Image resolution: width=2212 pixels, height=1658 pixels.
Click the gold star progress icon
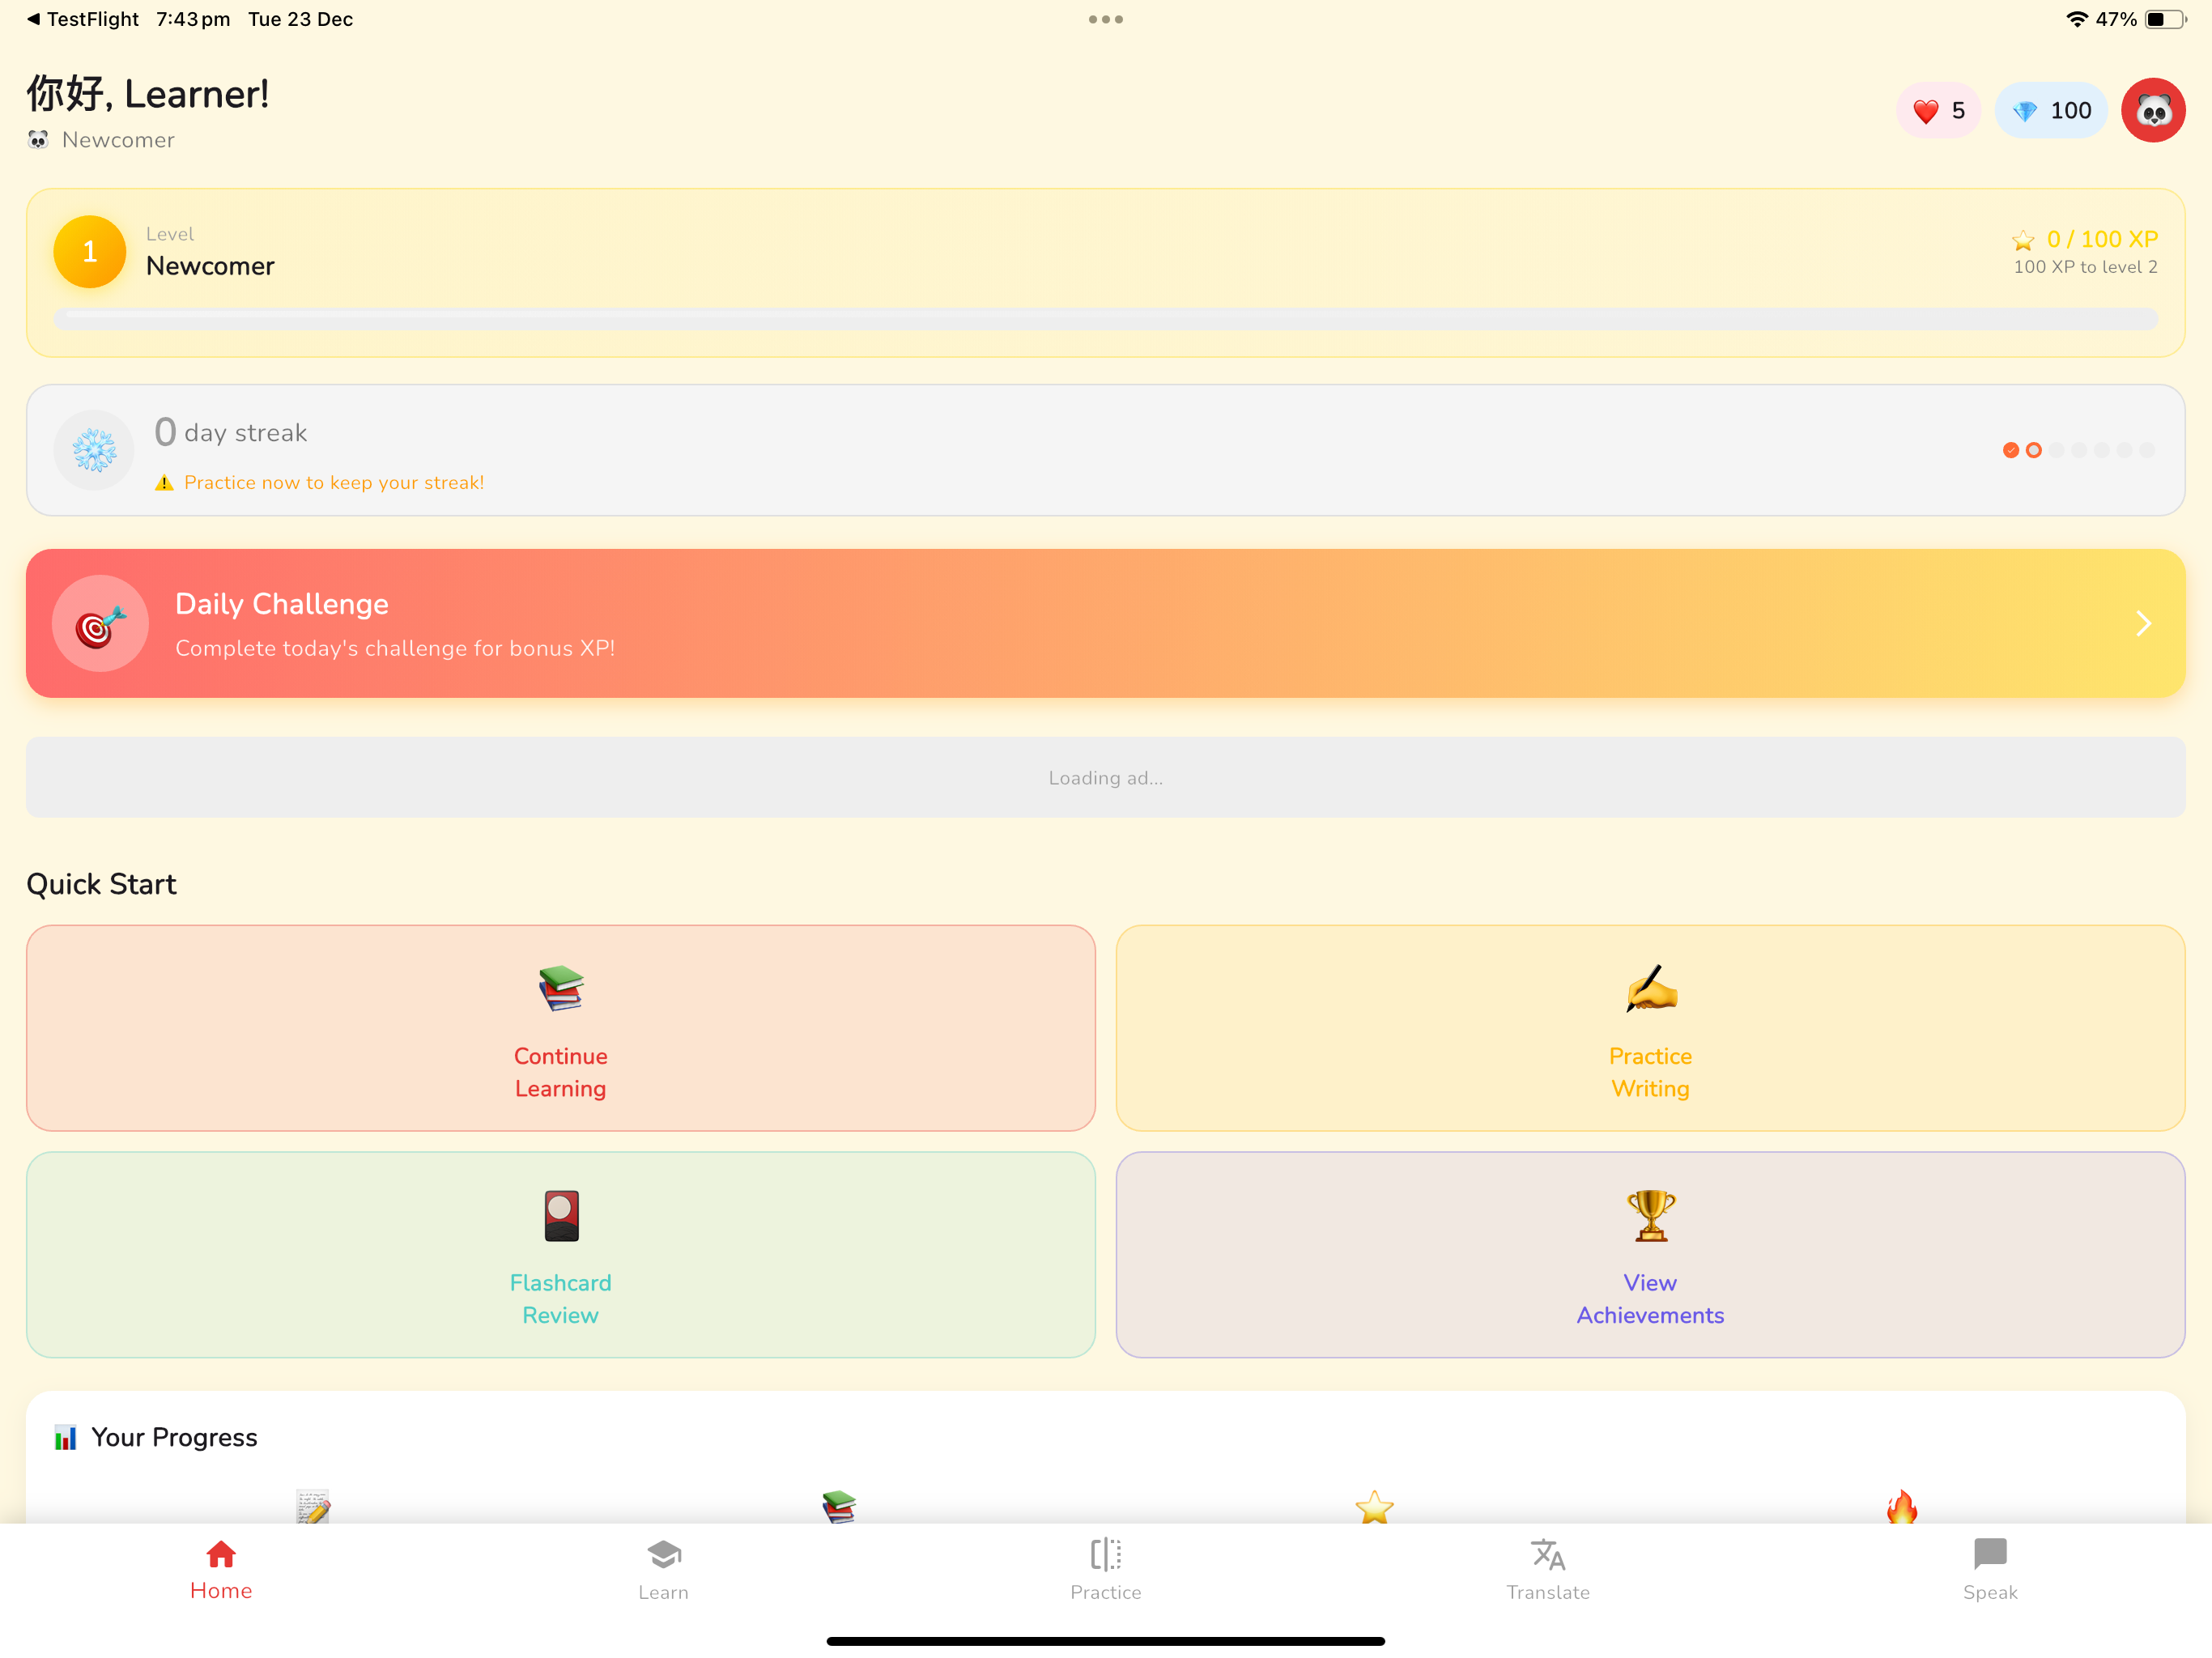(x=1374, y=1507)
